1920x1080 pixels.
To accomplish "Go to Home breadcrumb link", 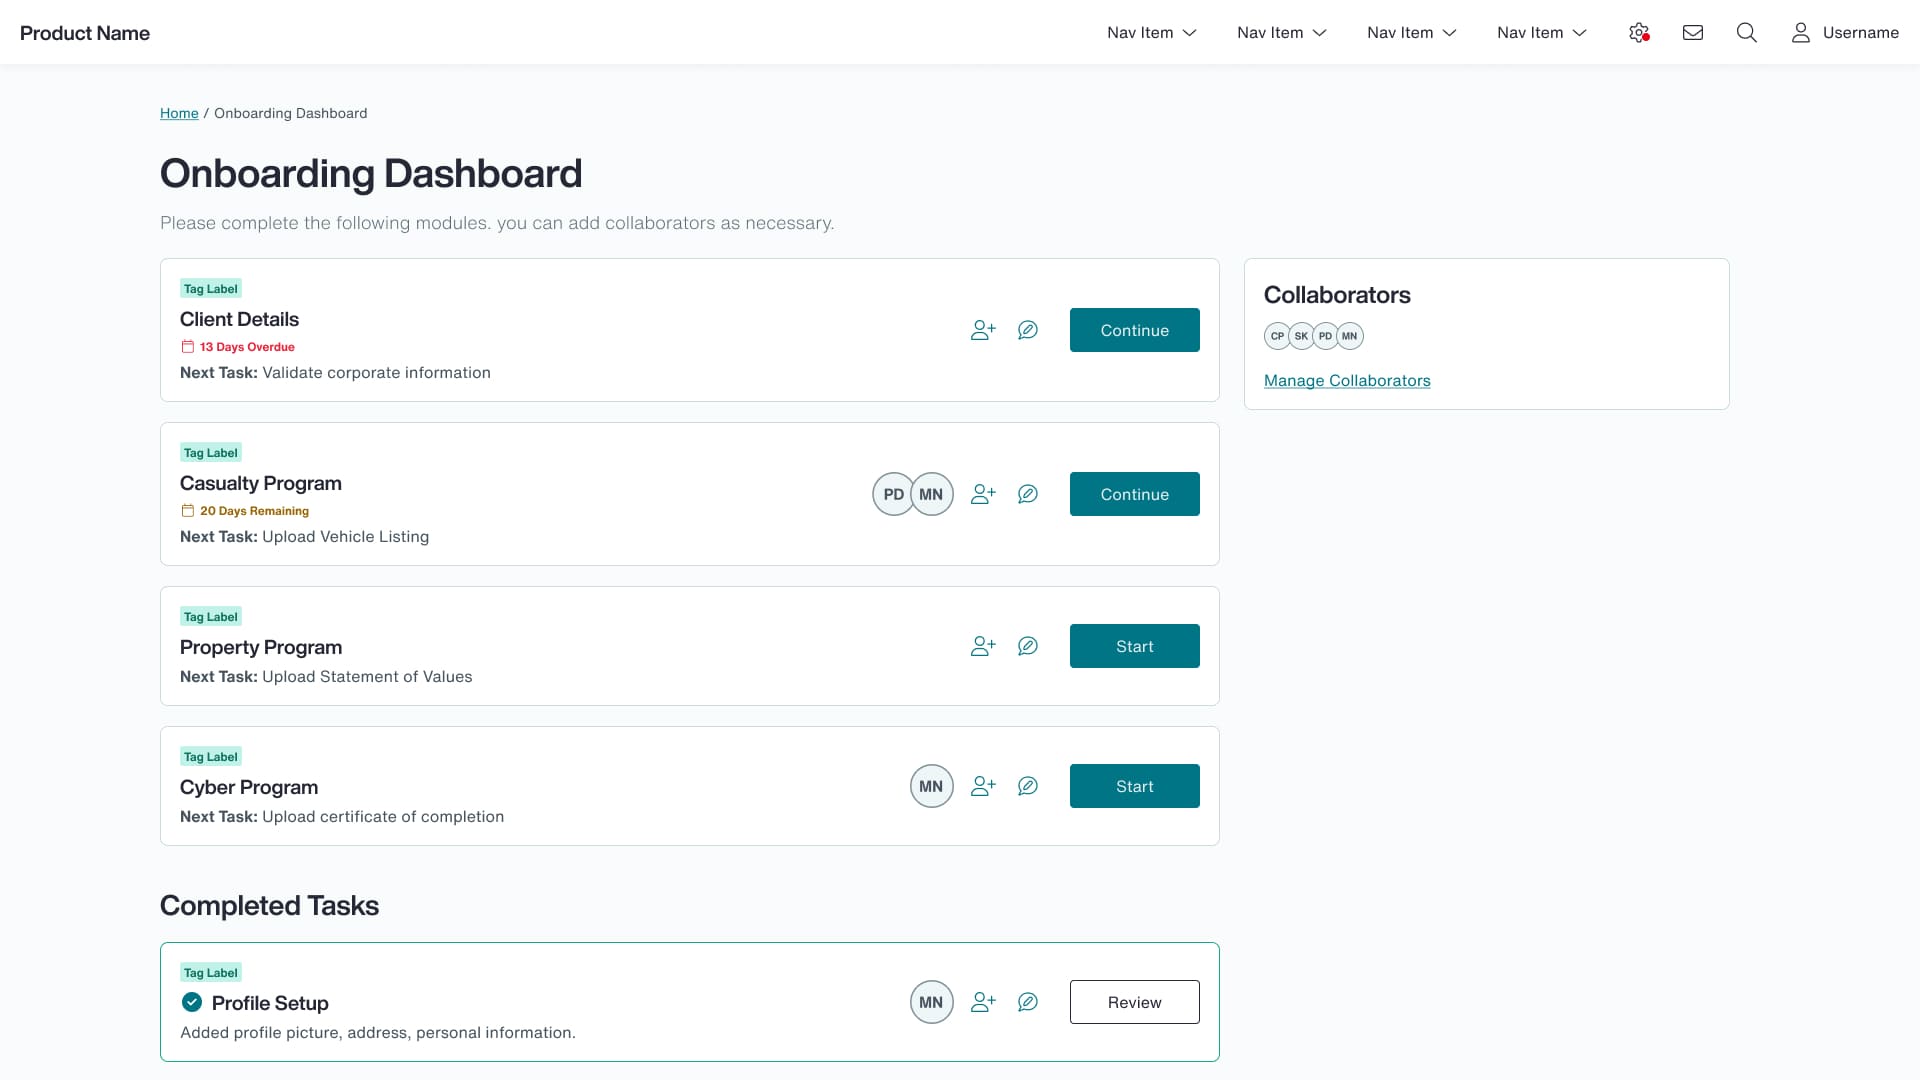I will pos(179,113).
